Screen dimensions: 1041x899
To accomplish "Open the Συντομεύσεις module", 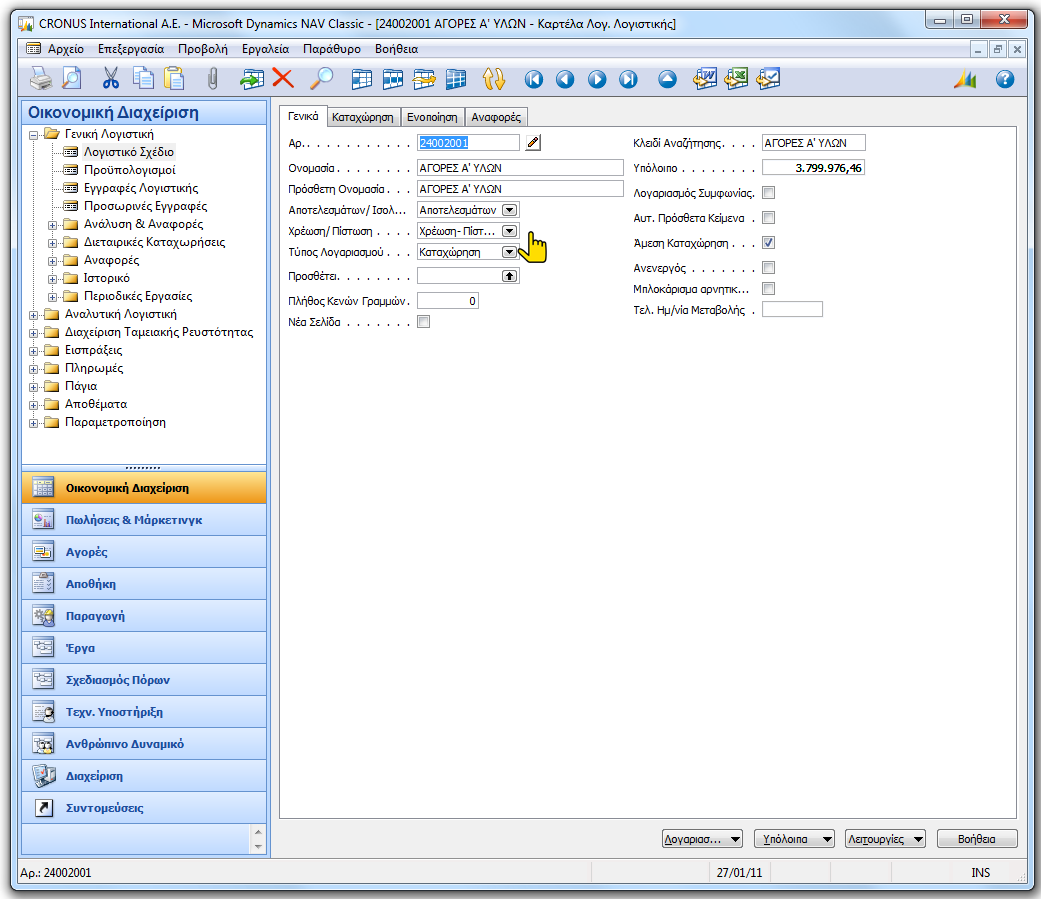I will 144,808.
